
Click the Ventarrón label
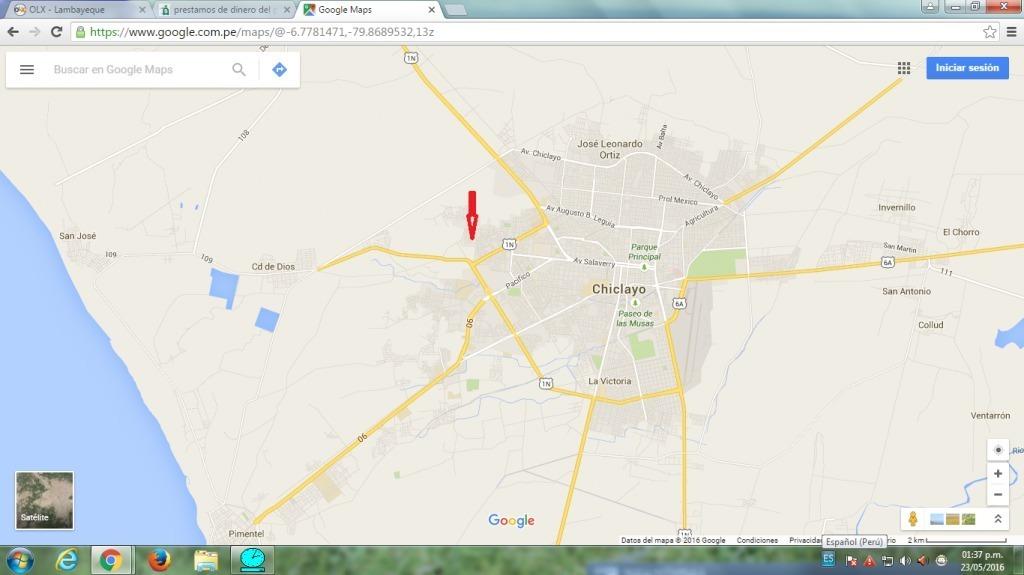pos(990,416)
